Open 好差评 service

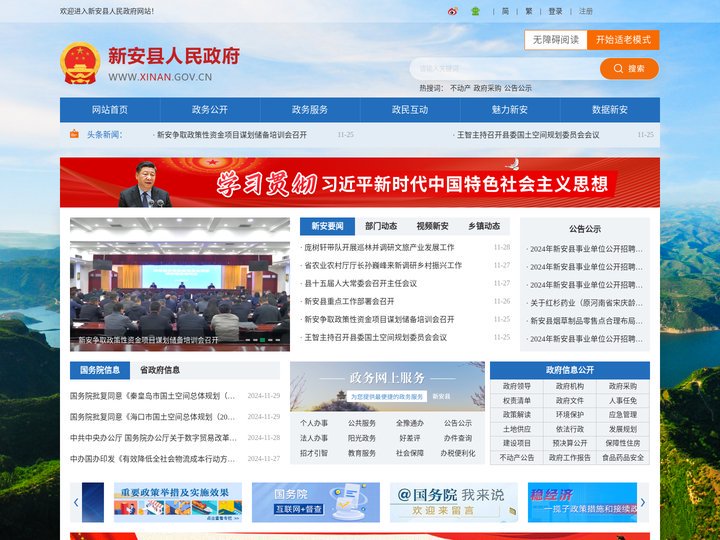point(410,438)
